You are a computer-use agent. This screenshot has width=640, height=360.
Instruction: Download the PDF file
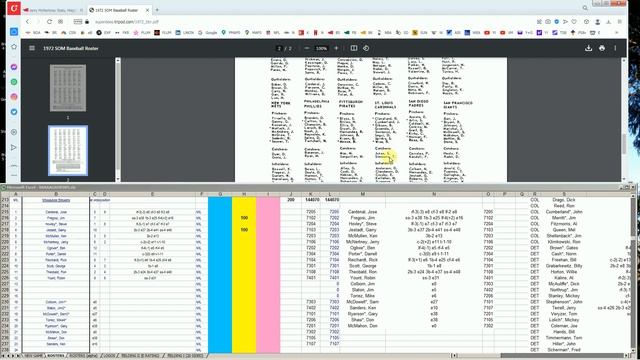tap(588, 48)
